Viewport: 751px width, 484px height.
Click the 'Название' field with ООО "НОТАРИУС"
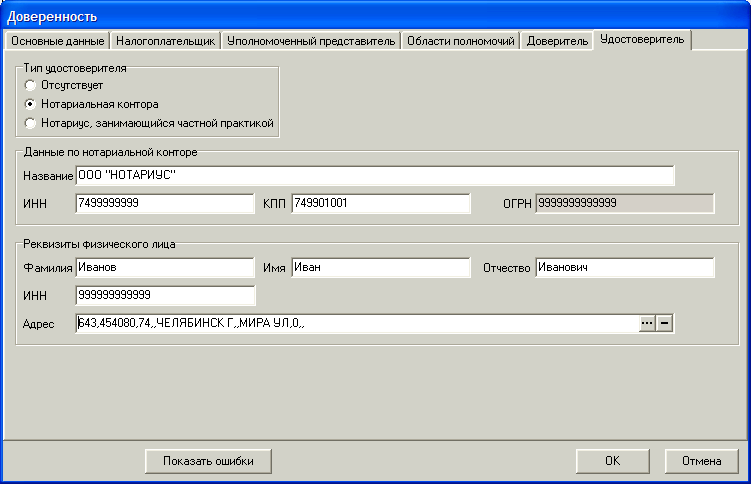[x=375, y=176]
